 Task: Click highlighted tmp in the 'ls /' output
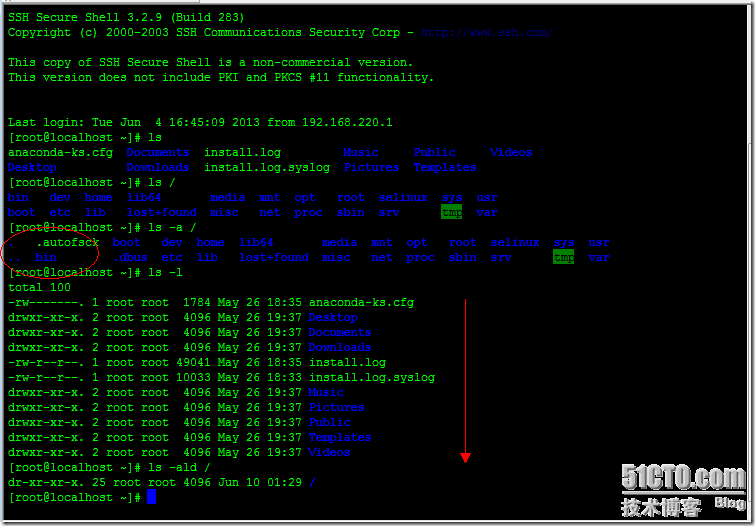click(x=452, y=212)
